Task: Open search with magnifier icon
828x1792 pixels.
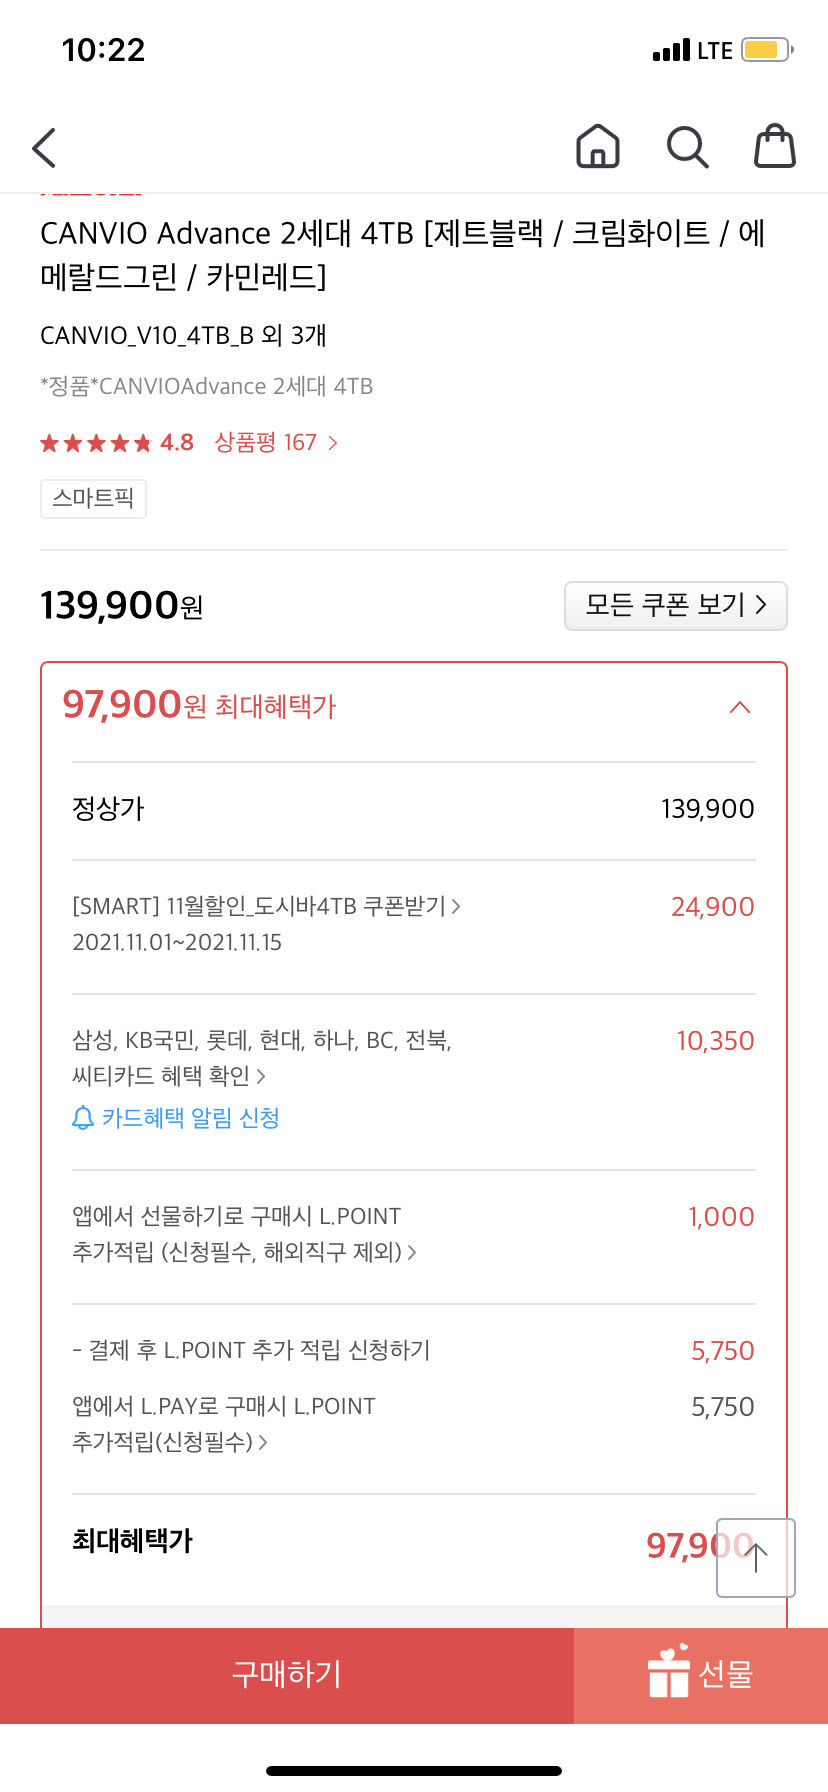Action: [687, 147]
